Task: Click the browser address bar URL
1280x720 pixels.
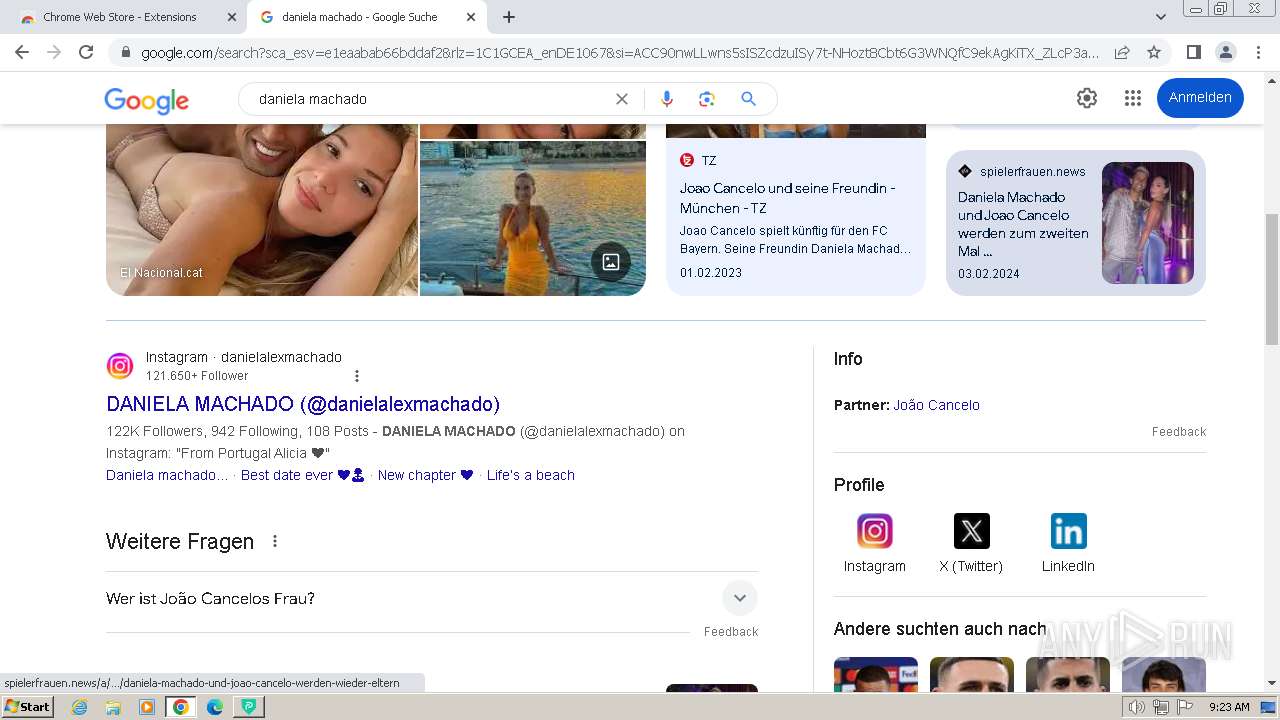Action: [x=620, y=52]
